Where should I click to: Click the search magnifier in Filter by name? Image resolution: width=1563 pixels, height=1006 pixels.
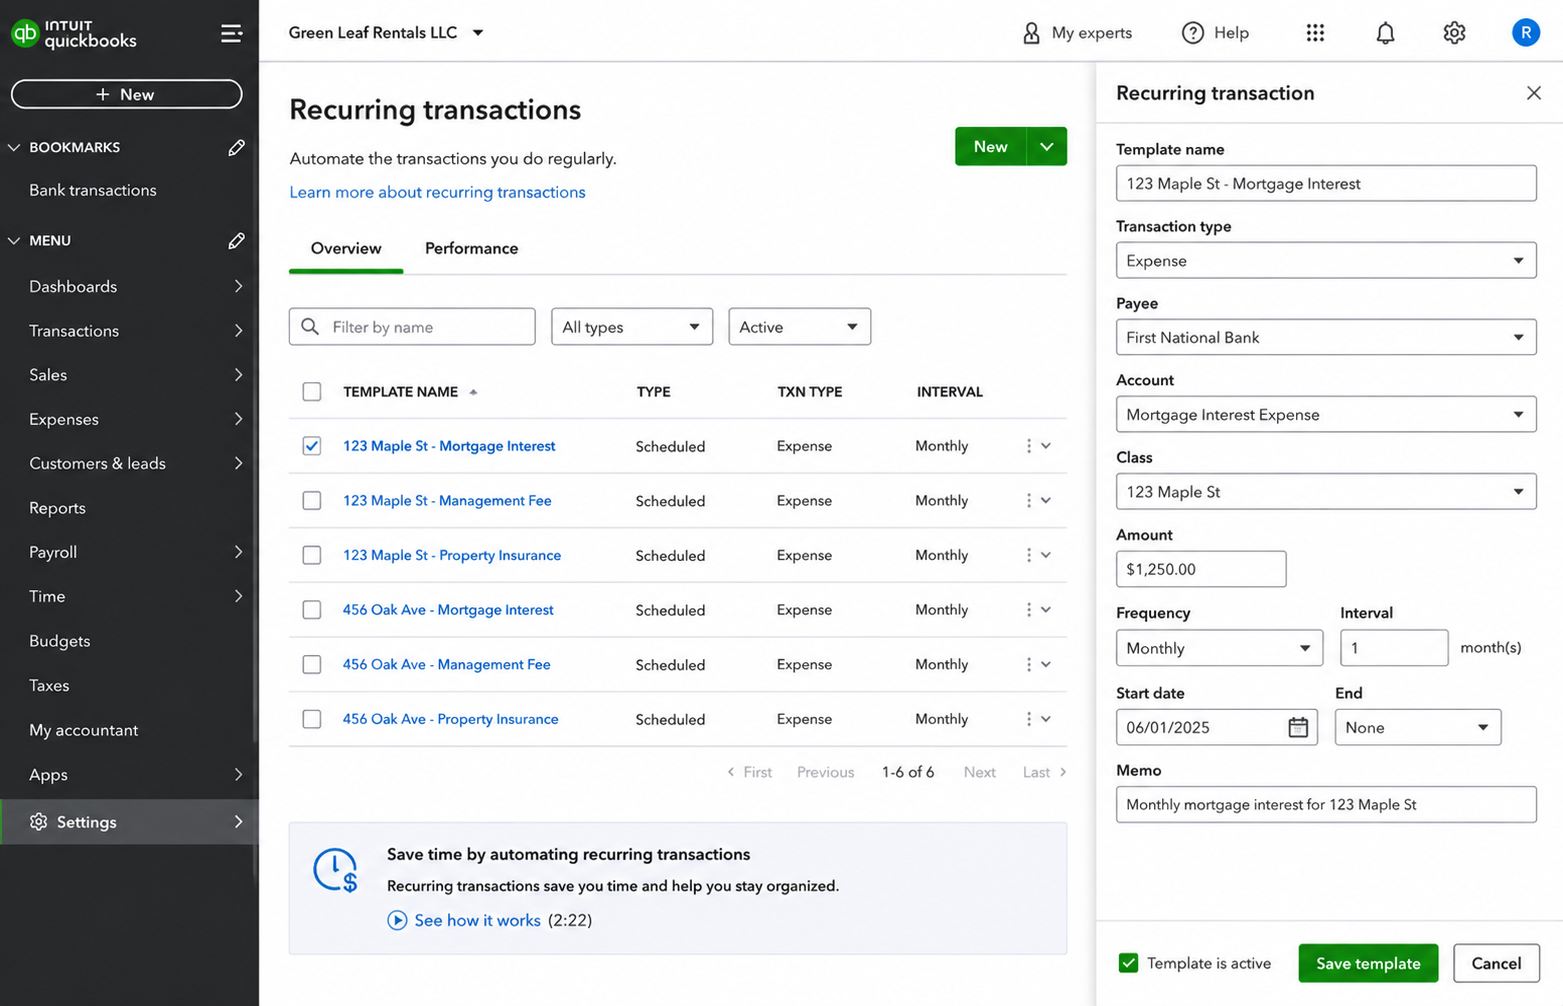click(x=310, y=327)
